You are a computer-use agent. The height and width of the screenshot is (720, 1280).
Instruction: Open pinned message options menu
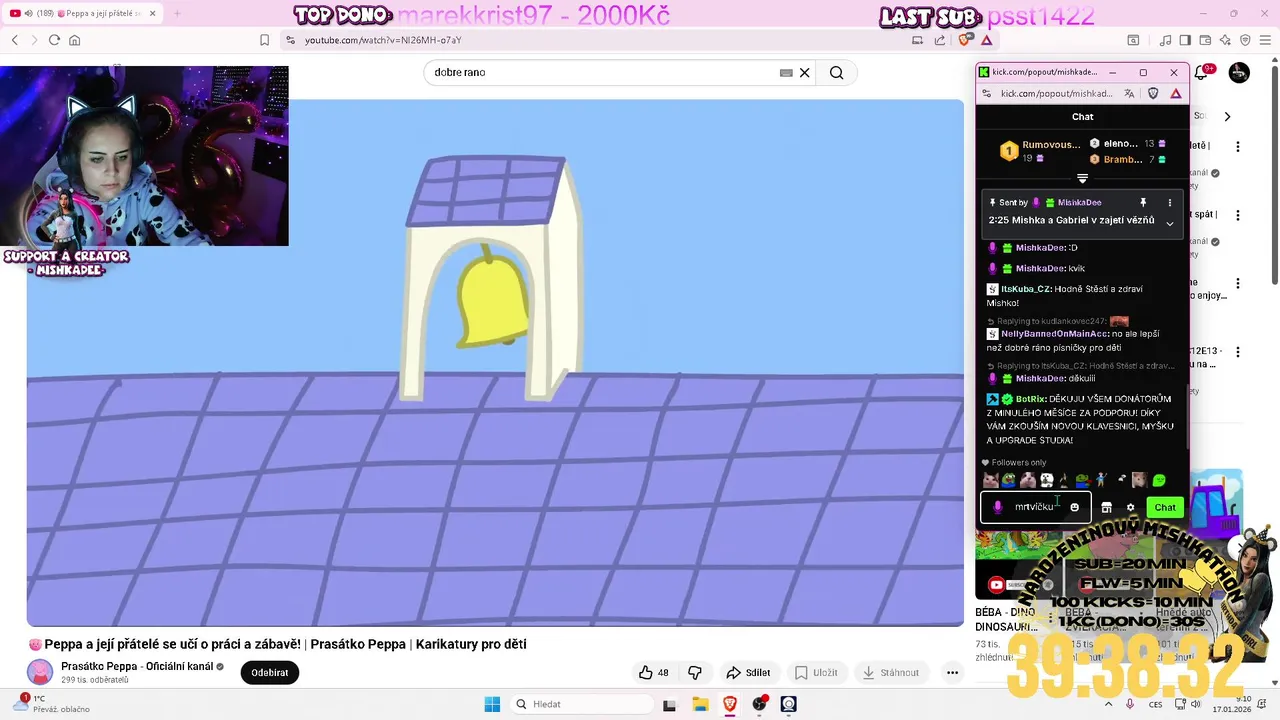point(1169,203)
